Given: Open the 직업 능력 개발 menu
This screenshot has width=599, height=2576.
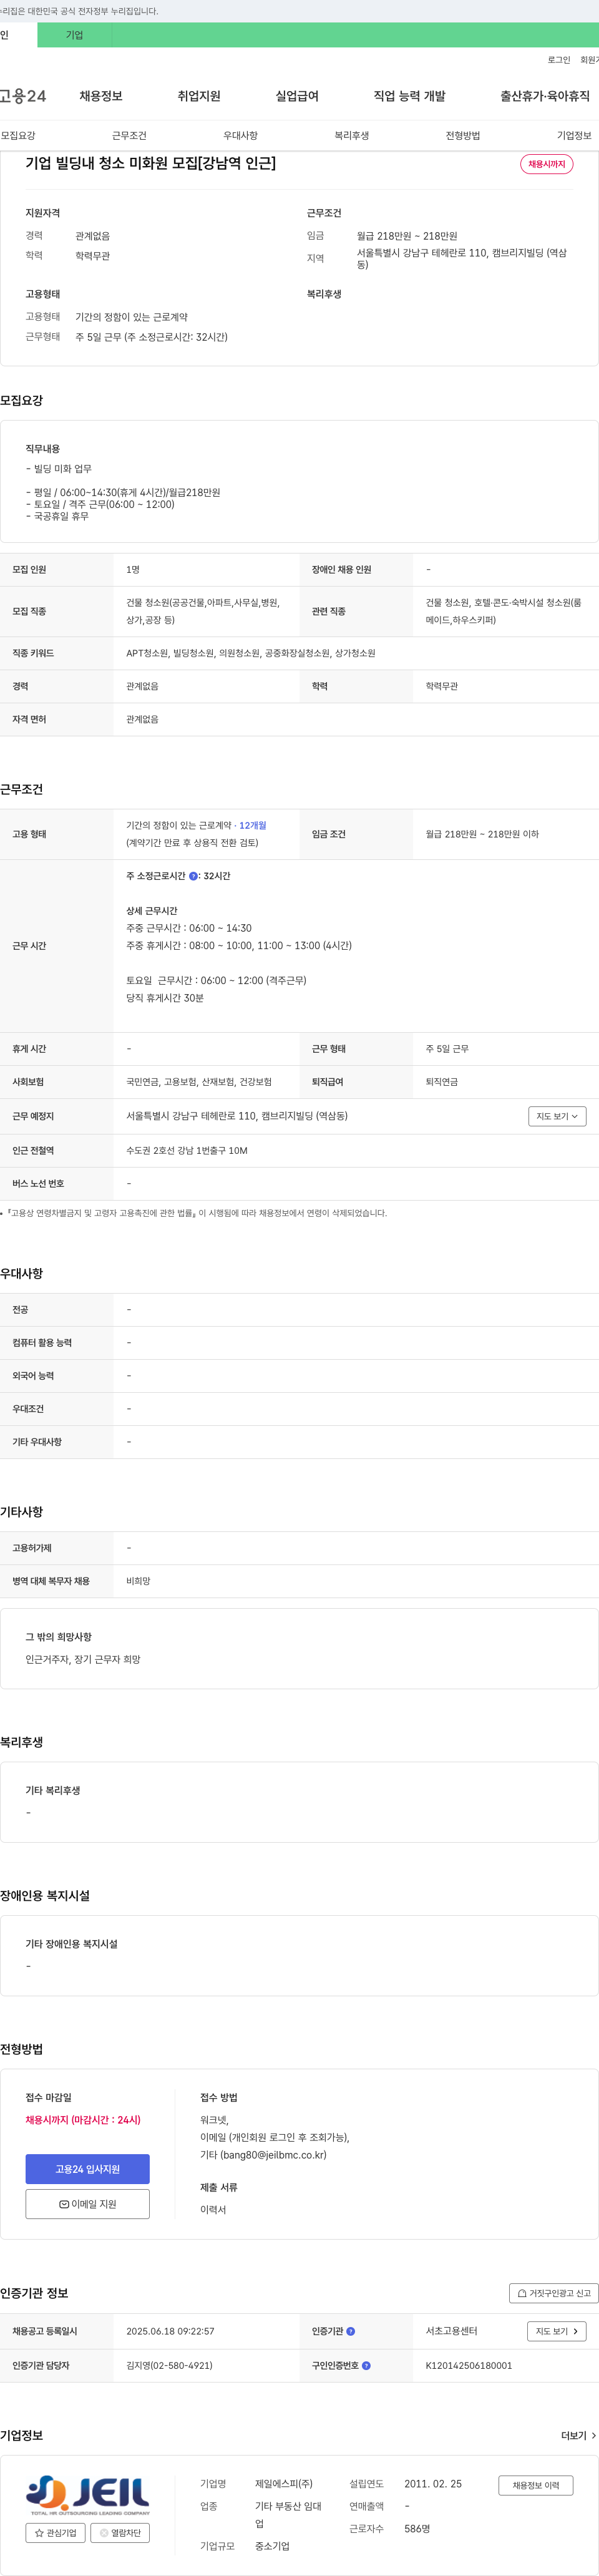Looking at the screenshot, I should (x=410, y=96).
